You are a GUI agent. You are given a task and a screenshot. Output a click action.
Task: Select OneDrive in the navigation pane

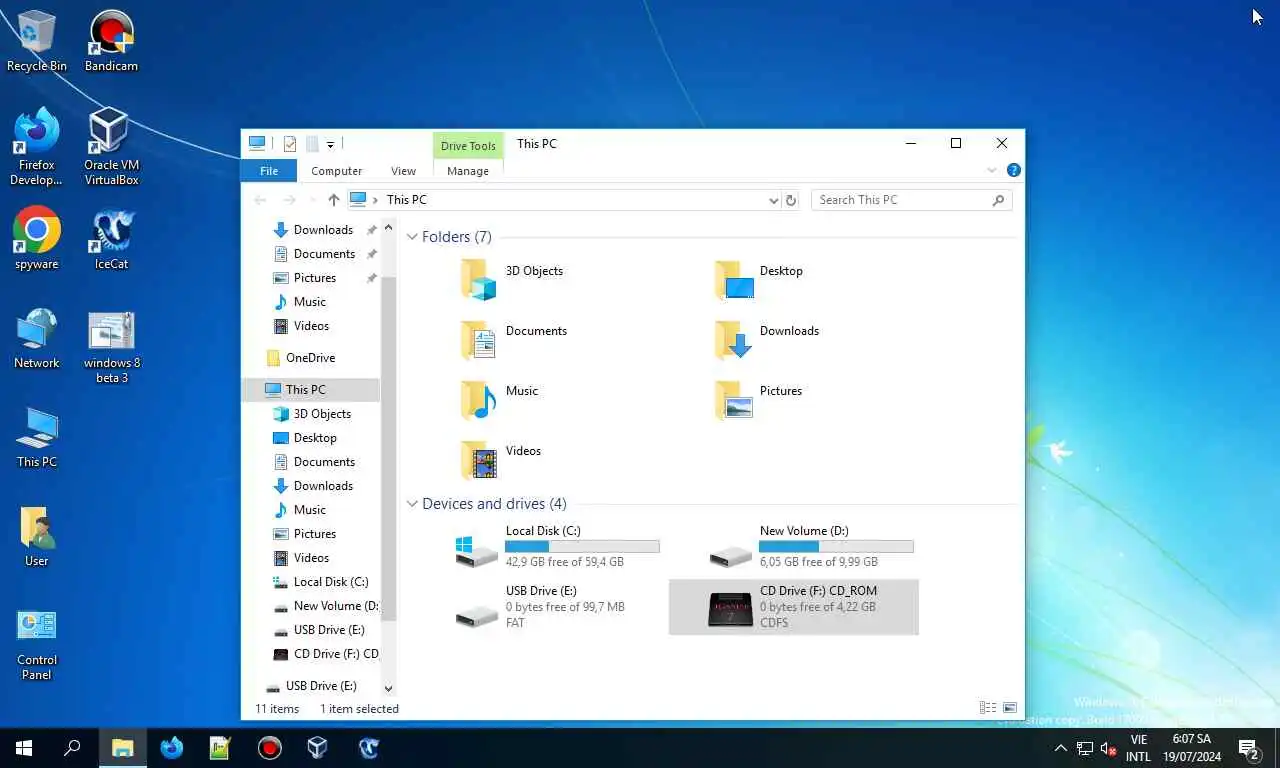click(310, 358)
